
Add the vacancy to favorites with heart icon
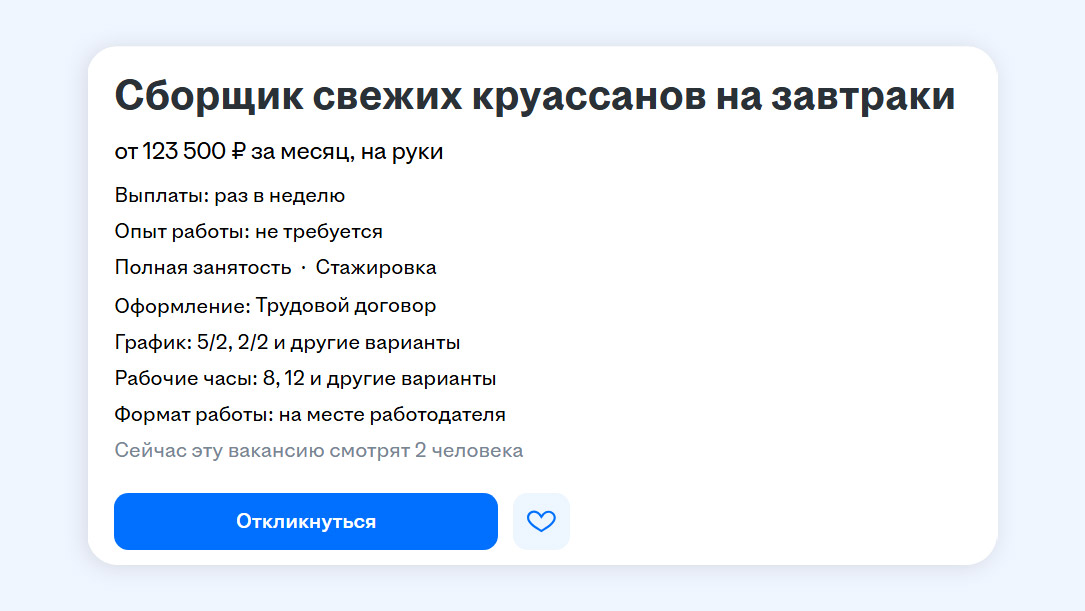point(541,521)
